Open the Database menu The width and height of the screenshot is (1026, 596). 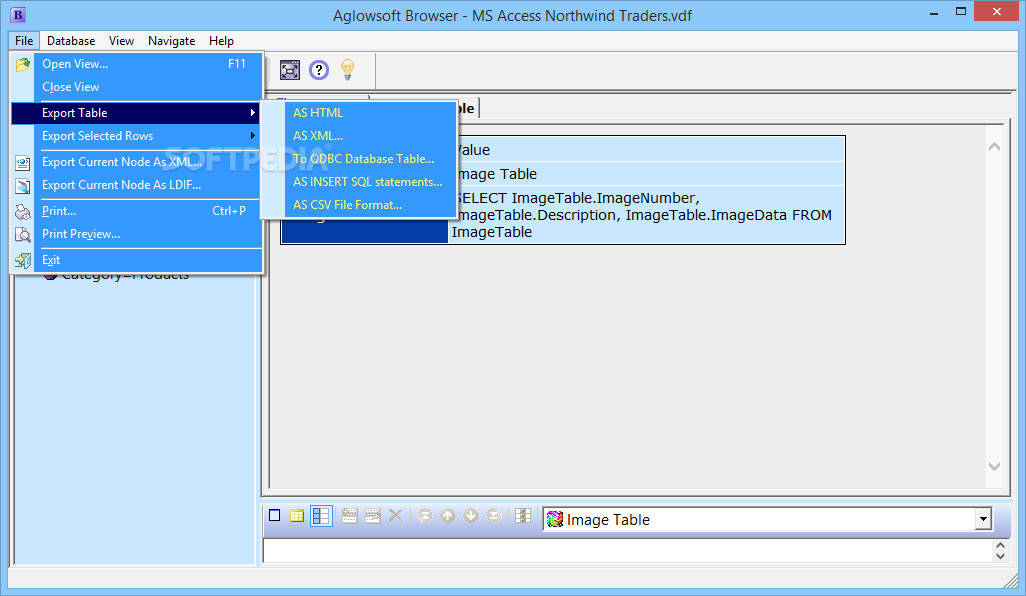click(71, 41)
